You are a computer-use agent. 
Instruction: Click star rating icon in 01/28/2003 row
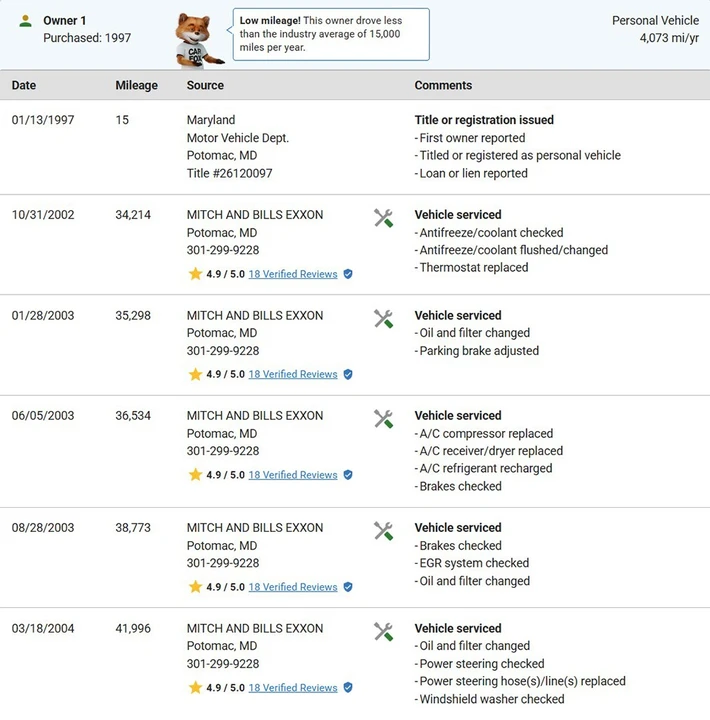(x=195, y=374)
